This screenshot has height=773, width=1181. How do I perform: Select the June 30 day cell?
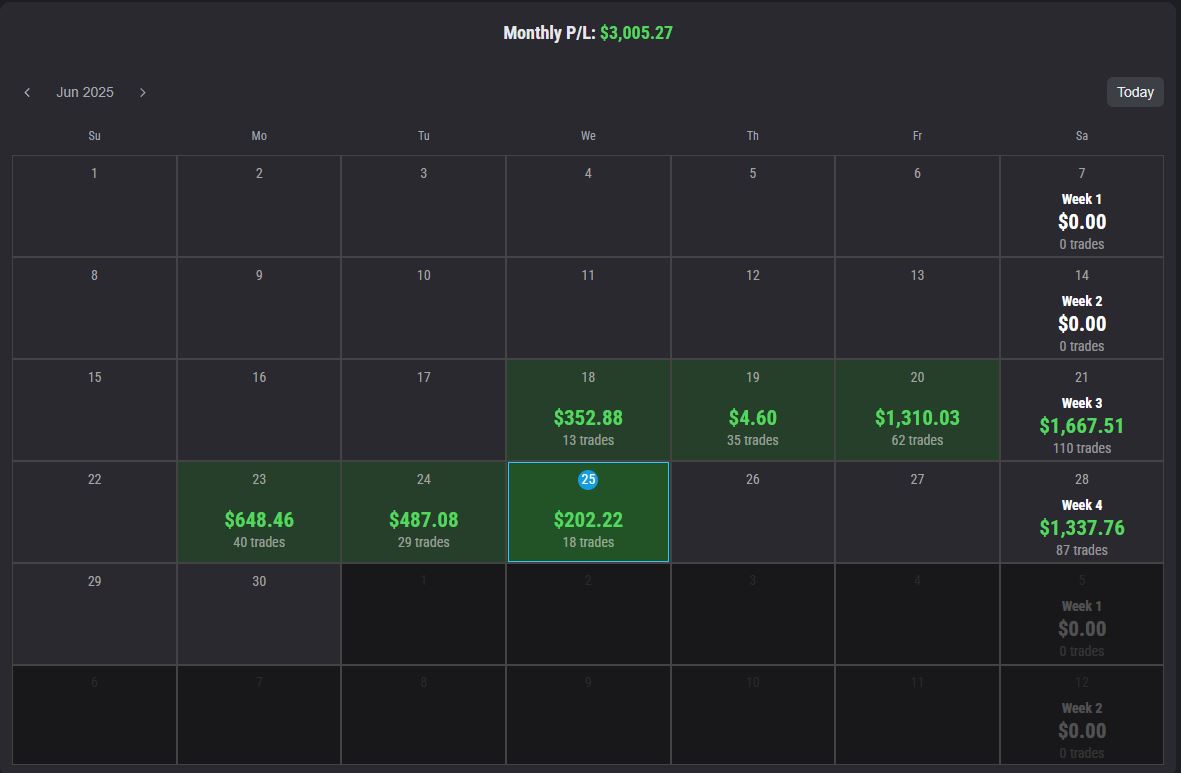point(259,614)
